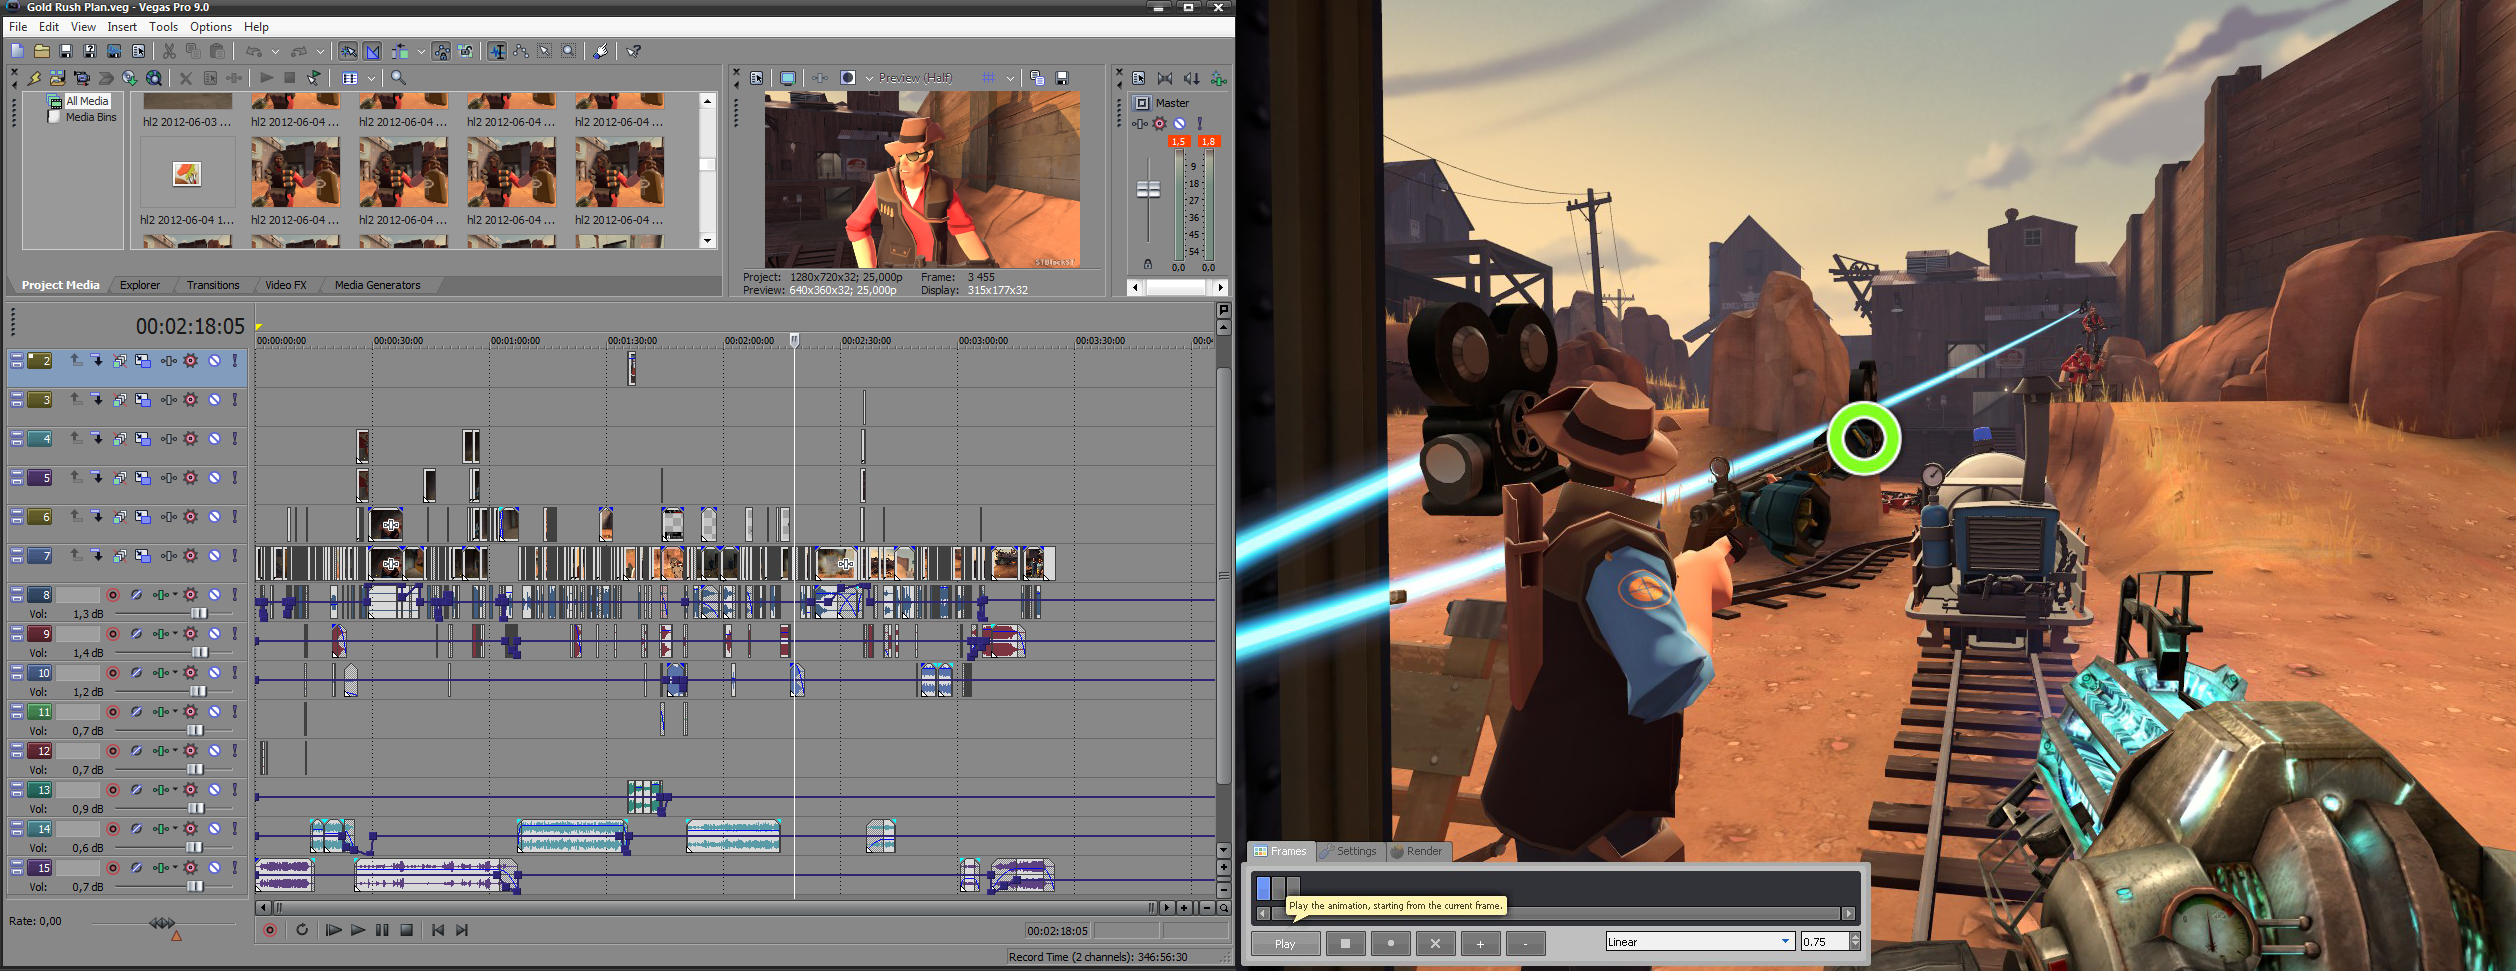Click Insert Assignable FX icon in mixer
Screen dimensions: 2516x971
pyautogui.click(x=1219, y=78)
